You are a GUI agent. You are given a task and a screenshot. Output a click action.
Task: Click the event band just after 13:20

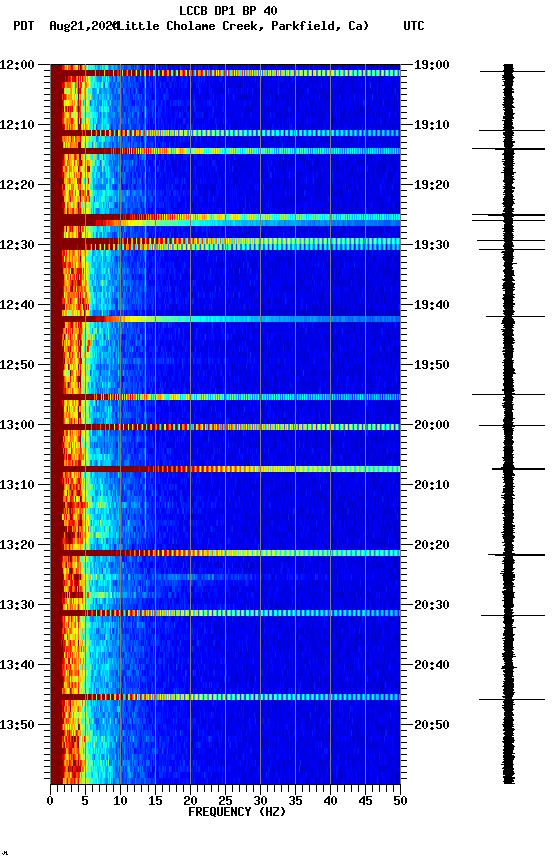click(225, 553)
